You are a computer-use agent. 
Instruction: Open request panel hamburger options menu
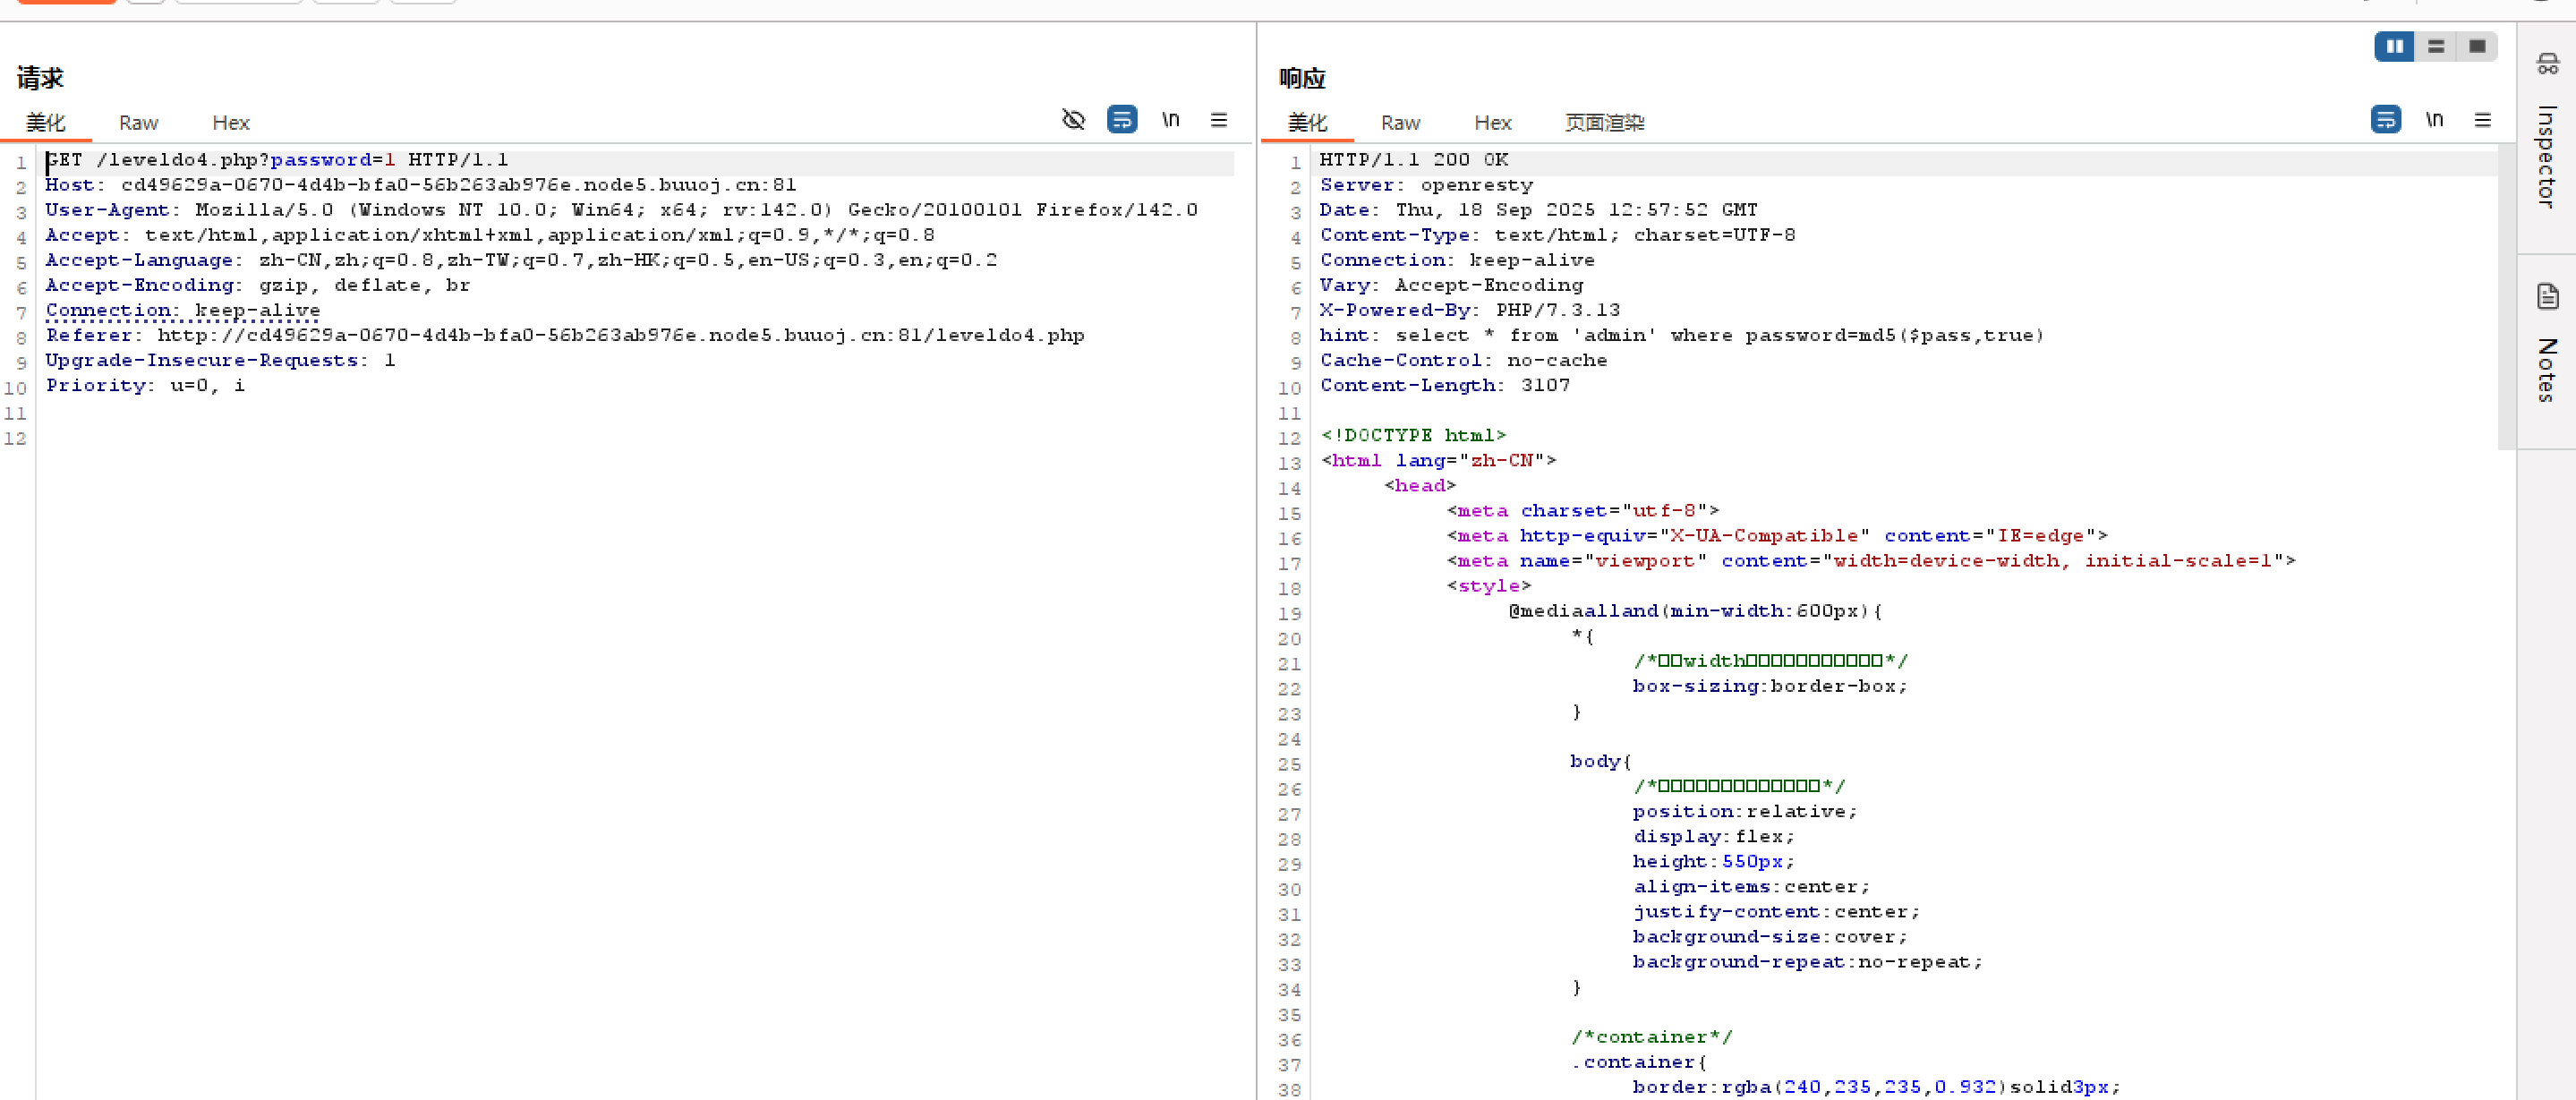(x=1218, y=120)
